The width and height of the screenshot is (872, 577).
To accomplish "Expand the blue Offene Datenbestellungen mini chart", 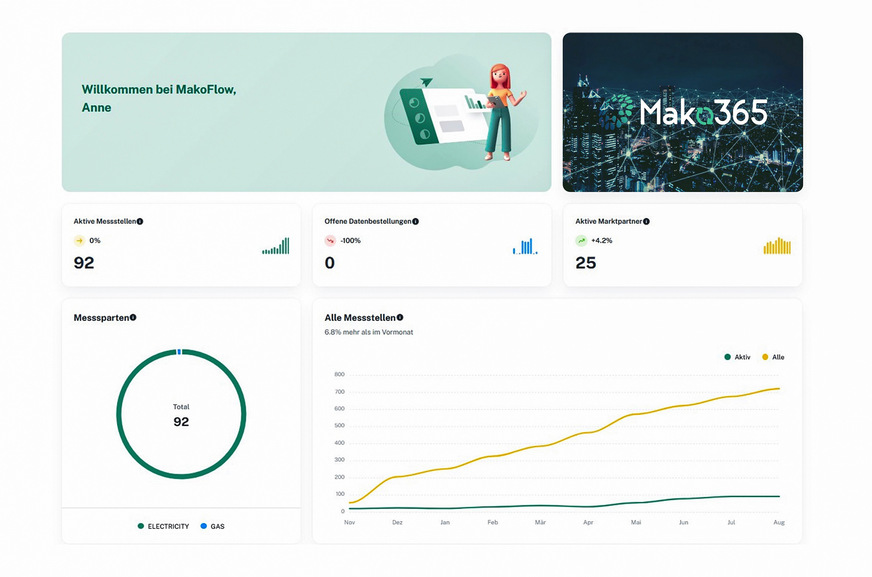I will click(528, 245).
